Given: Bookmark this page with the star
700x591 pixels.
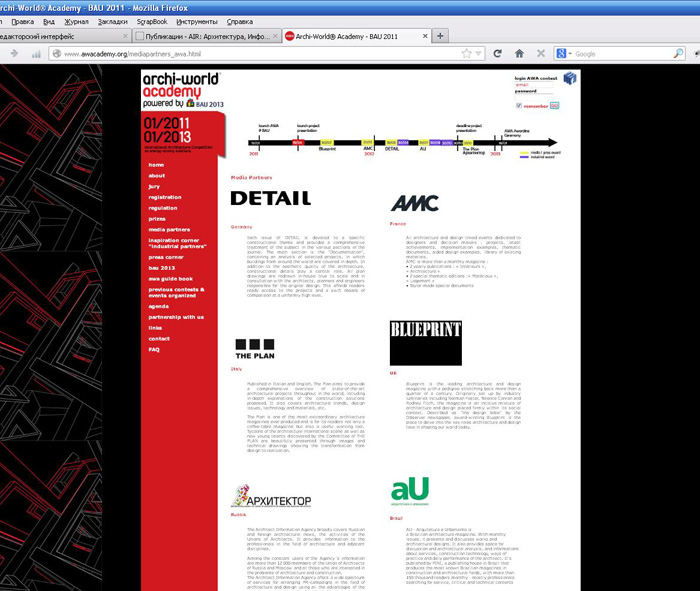Looking at the screenshot, I should click(467, 54).
